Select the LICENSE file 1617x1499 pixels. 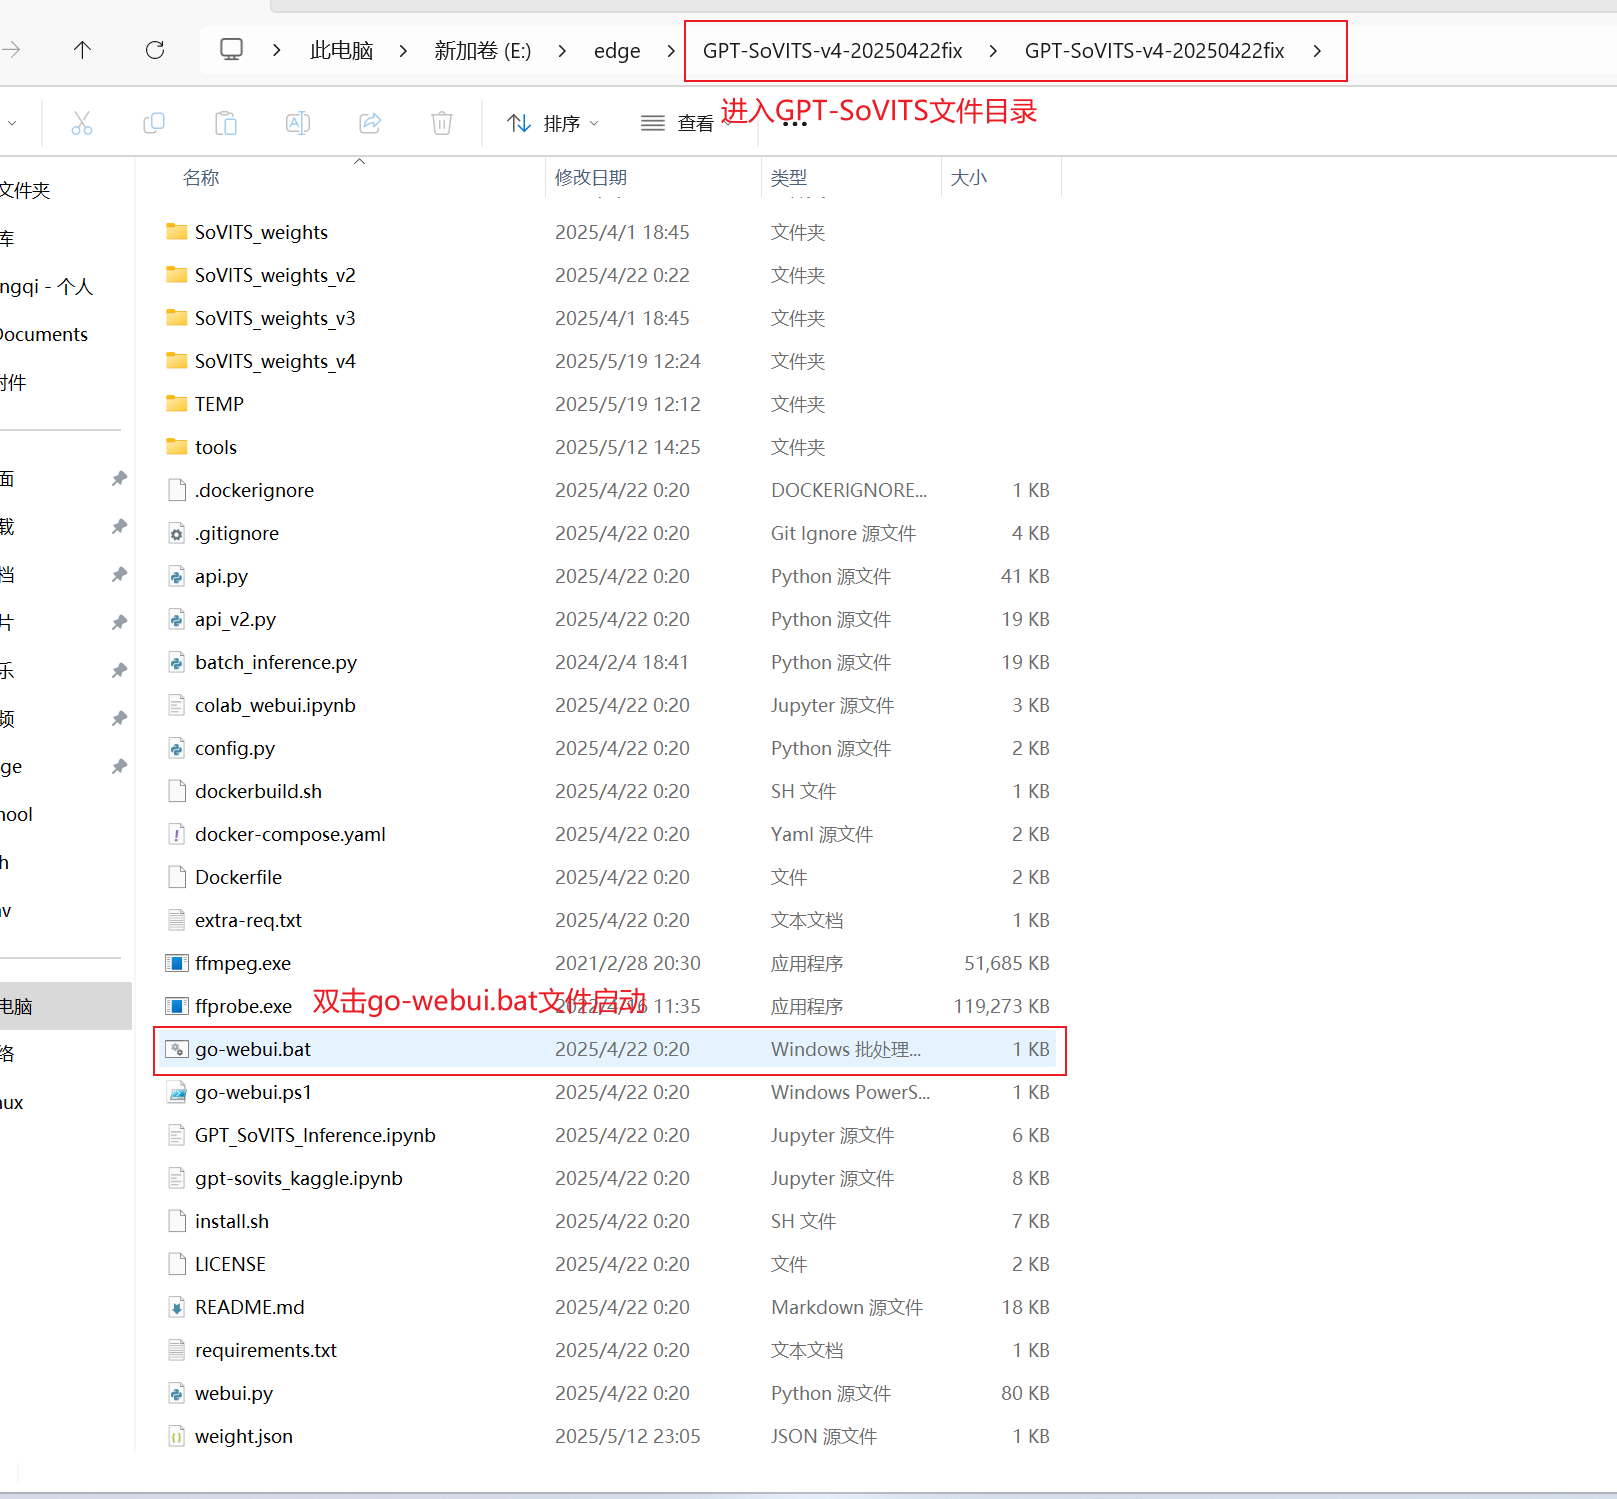point(230,1264)
